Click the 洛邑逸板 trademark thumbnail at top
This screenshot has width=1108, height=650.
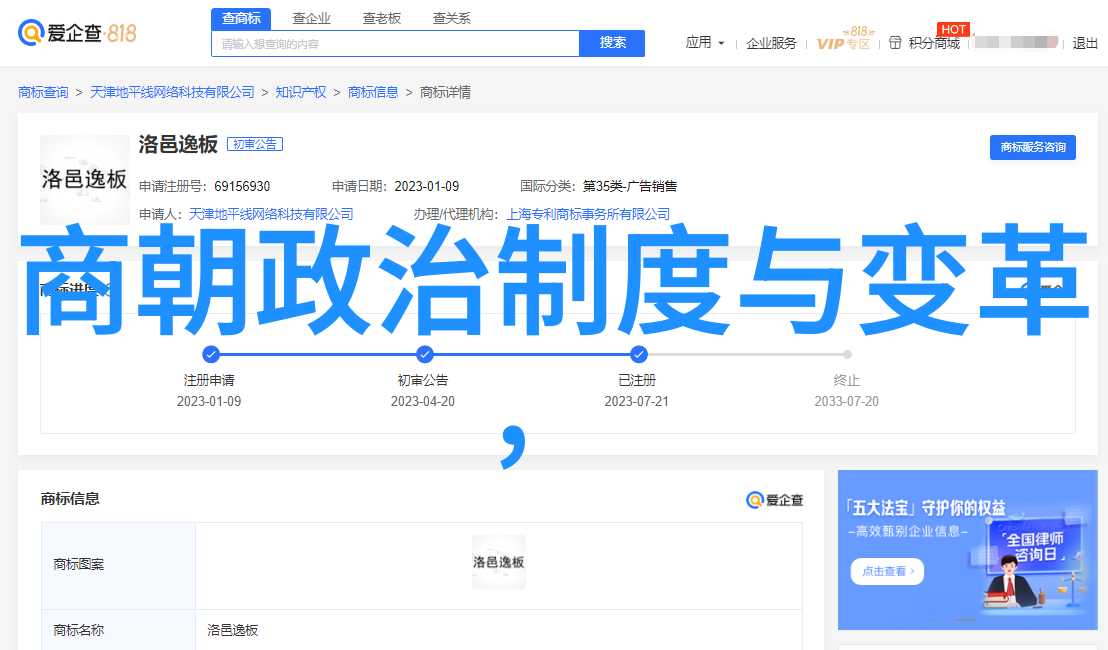[85, 180]
